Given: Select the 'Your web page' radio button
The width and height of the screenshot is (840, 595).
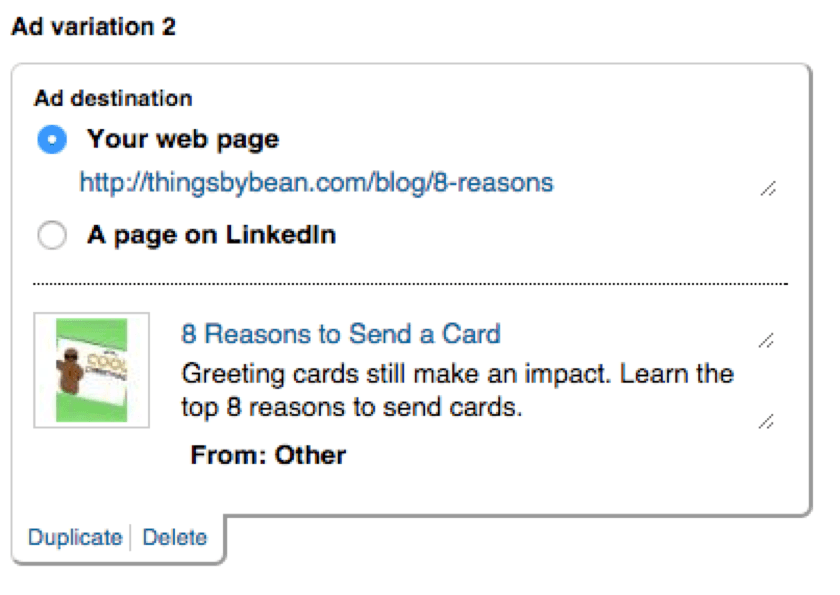Looking at the screenshot, I should coord(52,139).
